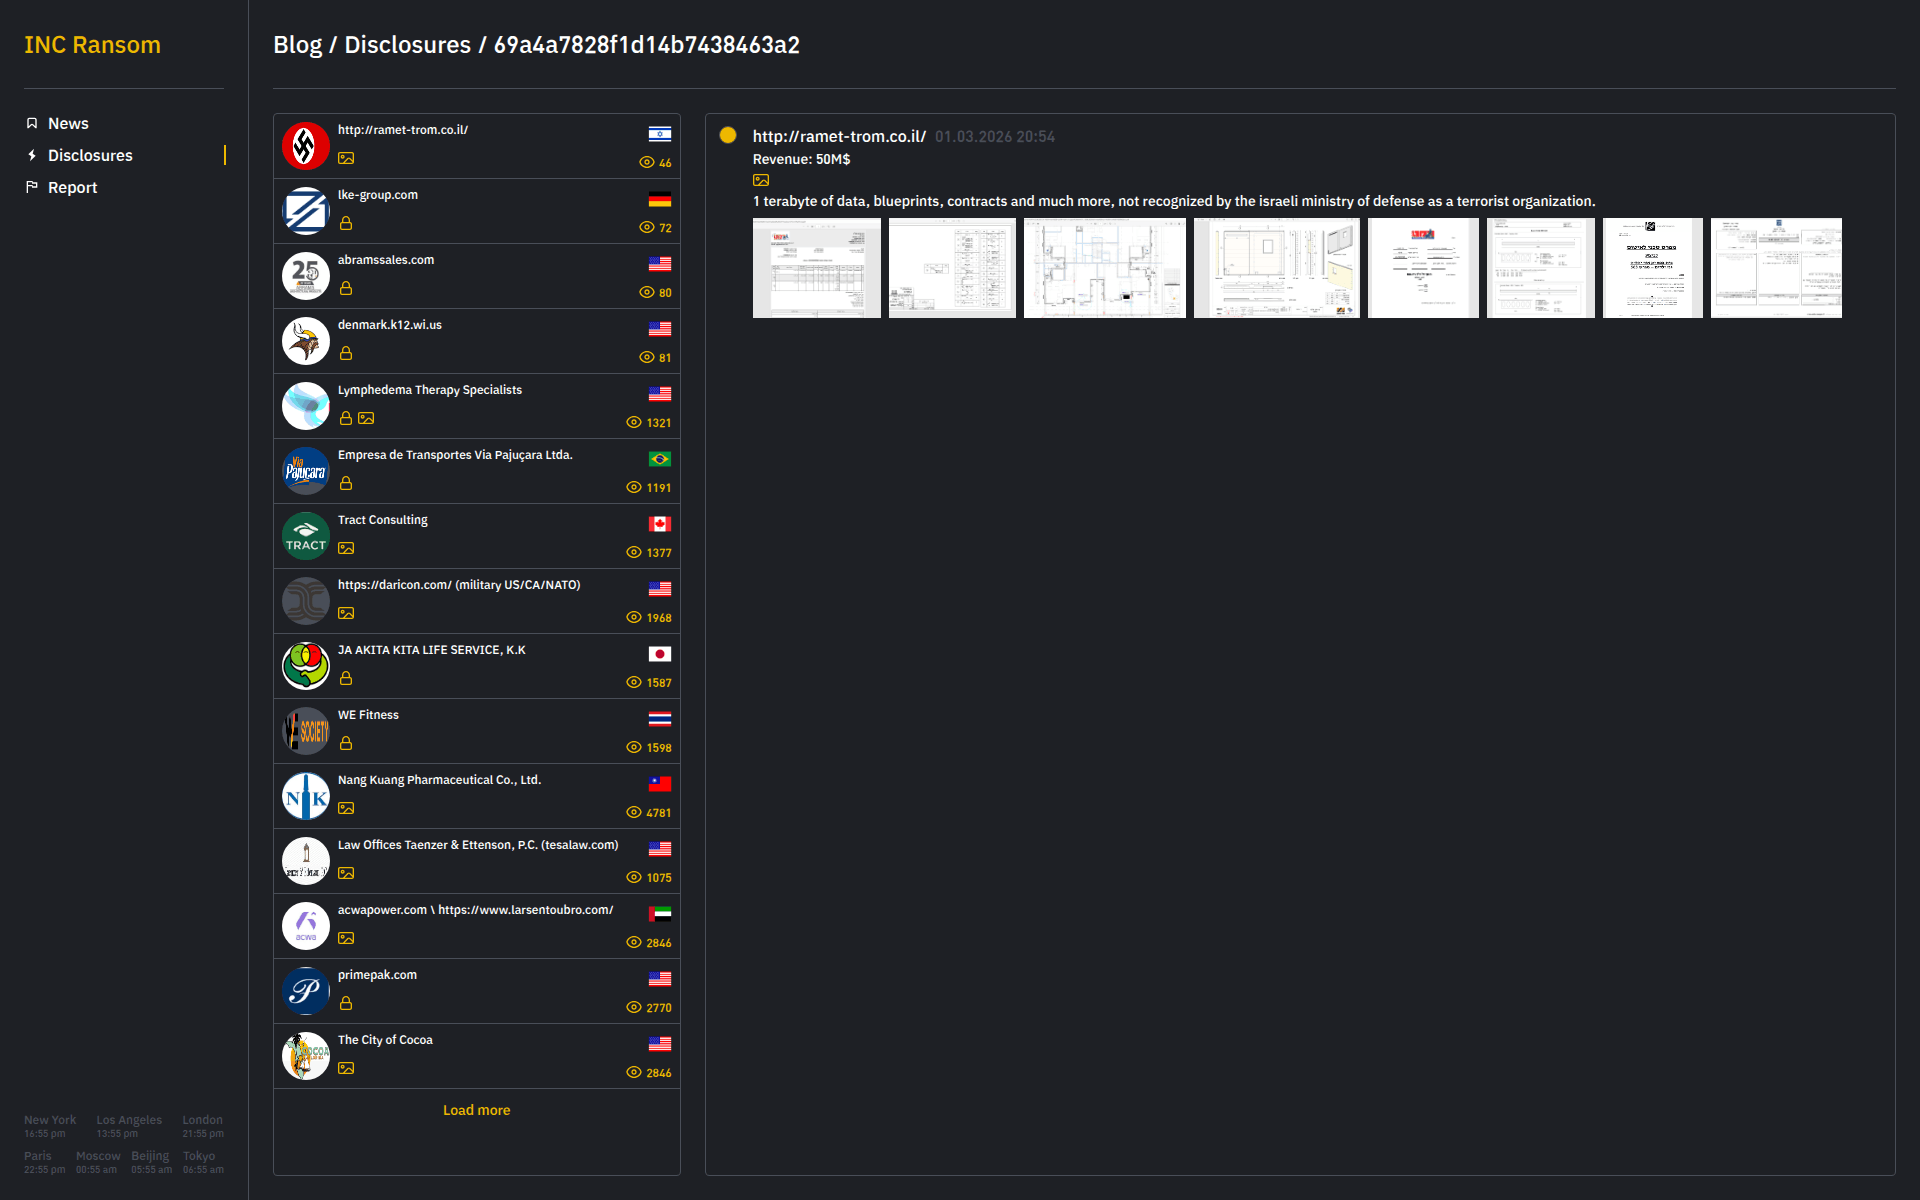This screenshot has width=1920, height=1200.
Task: Open the last document thumbnail in the row
Action: click(1776, 268)
